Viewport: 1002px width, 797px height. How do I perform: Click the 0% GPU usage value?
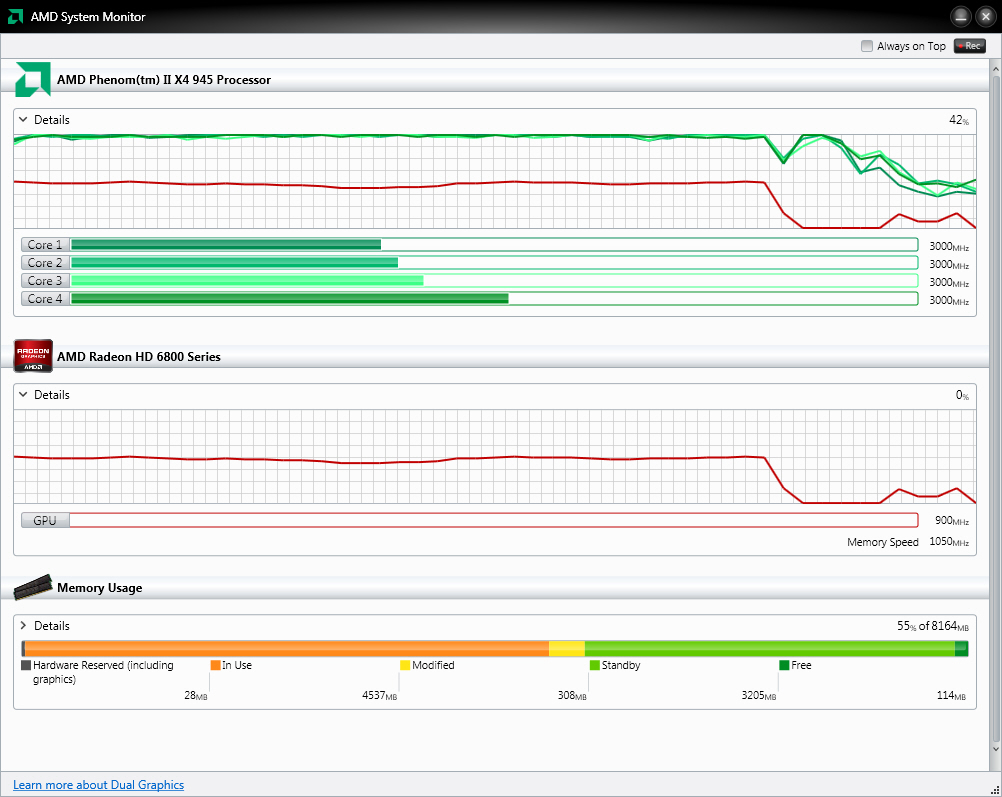(x=962, y=396)
